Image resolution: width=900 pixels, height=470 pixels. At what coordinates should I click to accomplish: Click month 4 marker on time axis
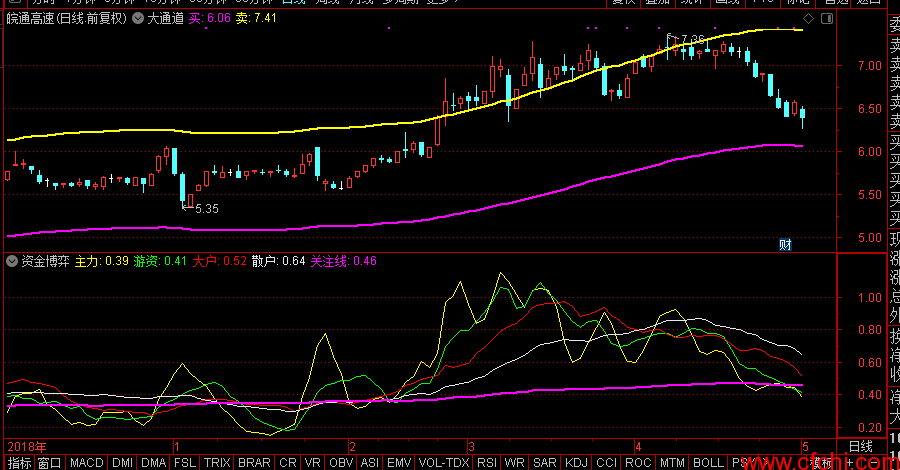(638, 446)
